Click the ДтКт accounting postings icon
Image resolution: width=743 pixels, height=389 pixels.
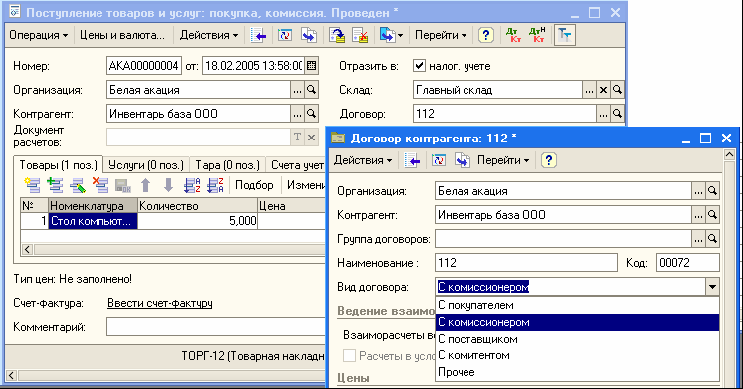click(x=514, y=35)
